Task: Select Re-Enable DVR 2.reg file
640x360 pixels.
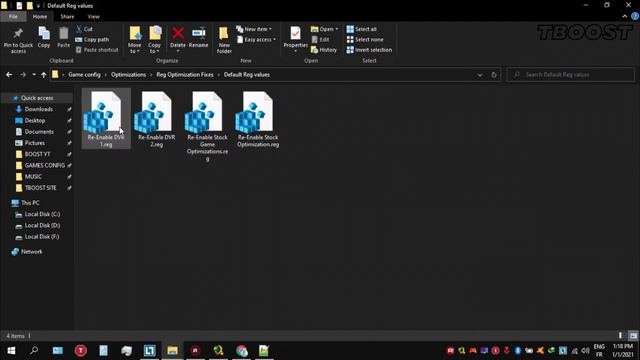Action: [x=156, y=119]
